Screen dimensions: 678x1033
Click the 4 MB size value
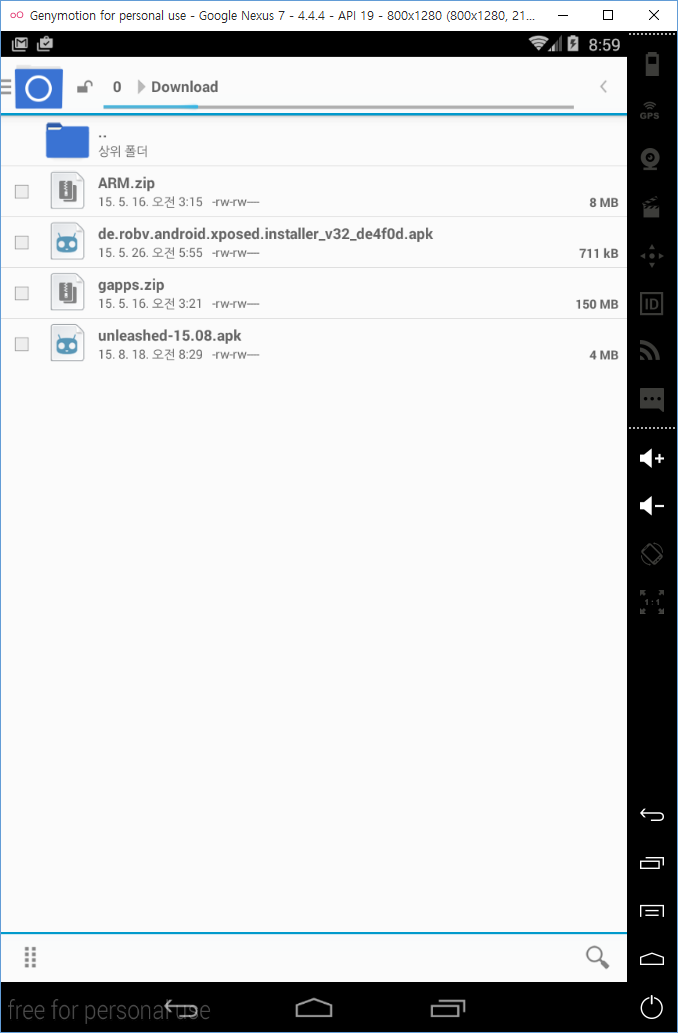click(604, 355)
